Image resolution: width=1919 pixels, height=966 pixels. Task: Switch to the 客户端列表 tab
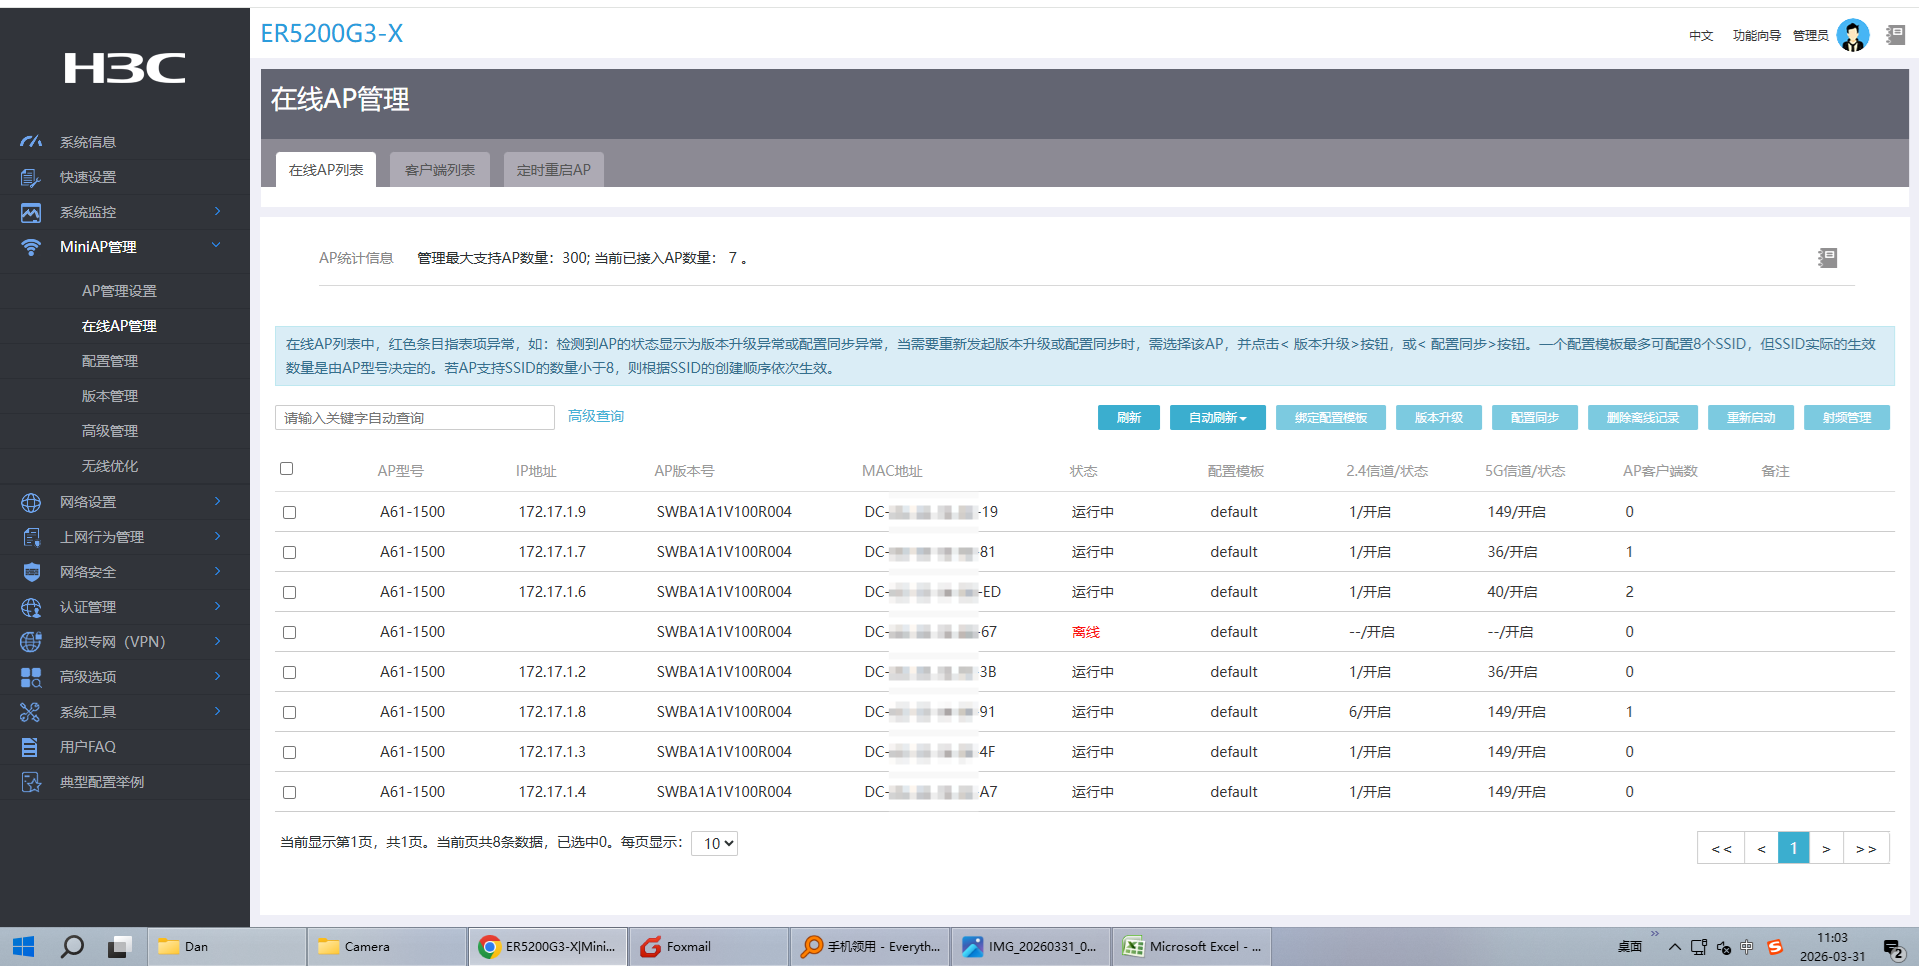pos(439,169)
